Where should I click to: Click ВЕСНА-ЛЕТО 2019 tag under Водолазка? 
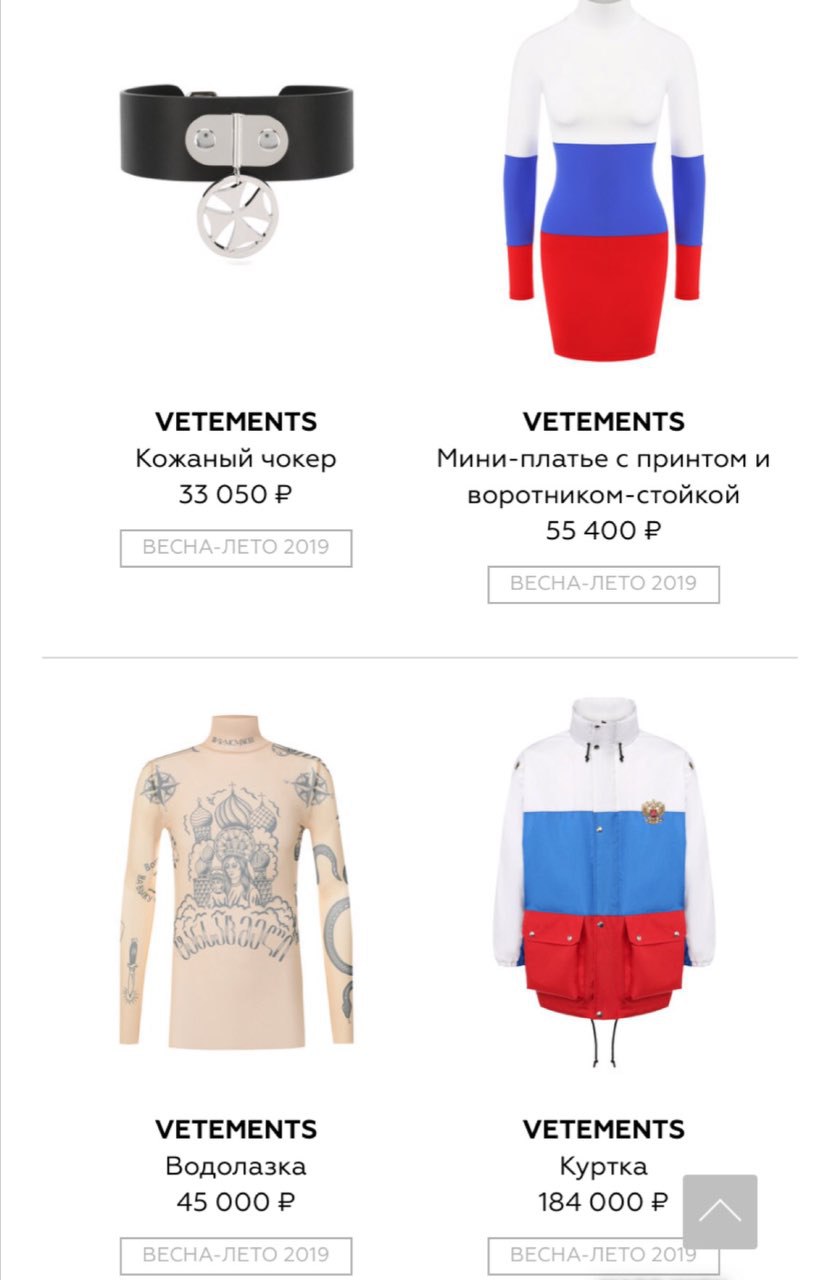click(236, 1255)
